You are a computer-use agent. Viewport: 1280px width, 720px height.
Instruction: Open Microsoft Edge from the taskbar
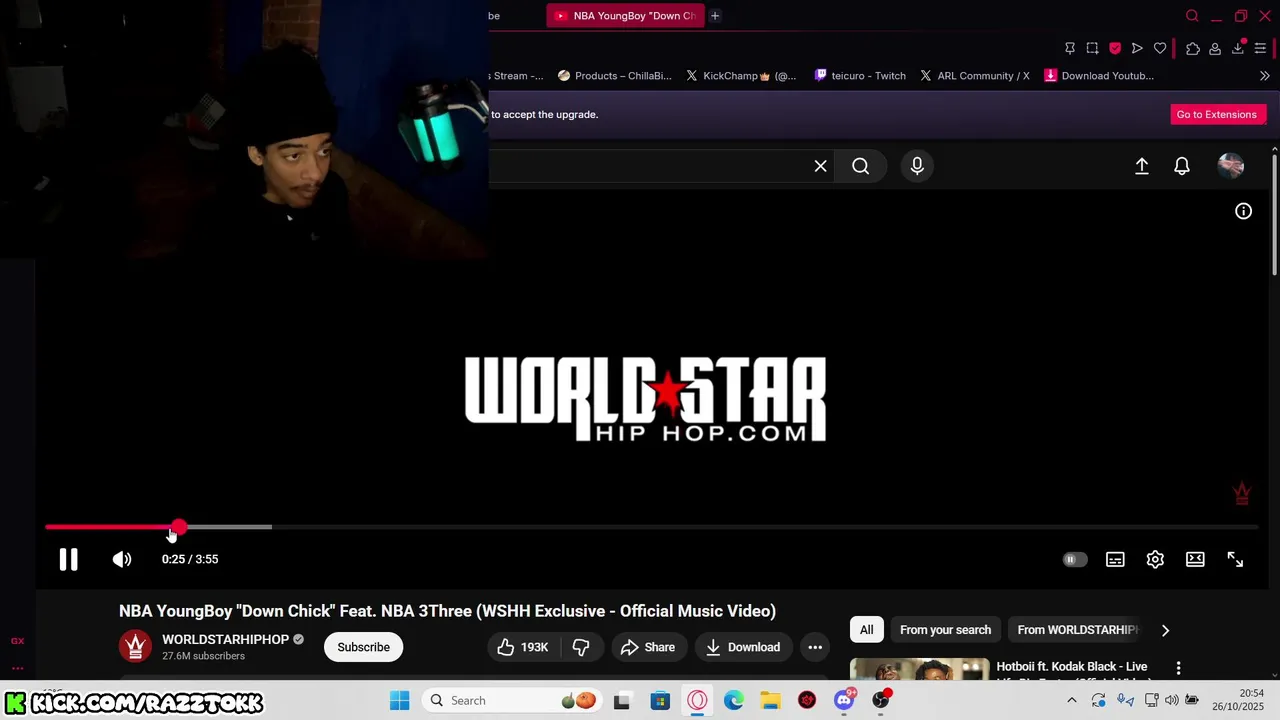point(734,700)
